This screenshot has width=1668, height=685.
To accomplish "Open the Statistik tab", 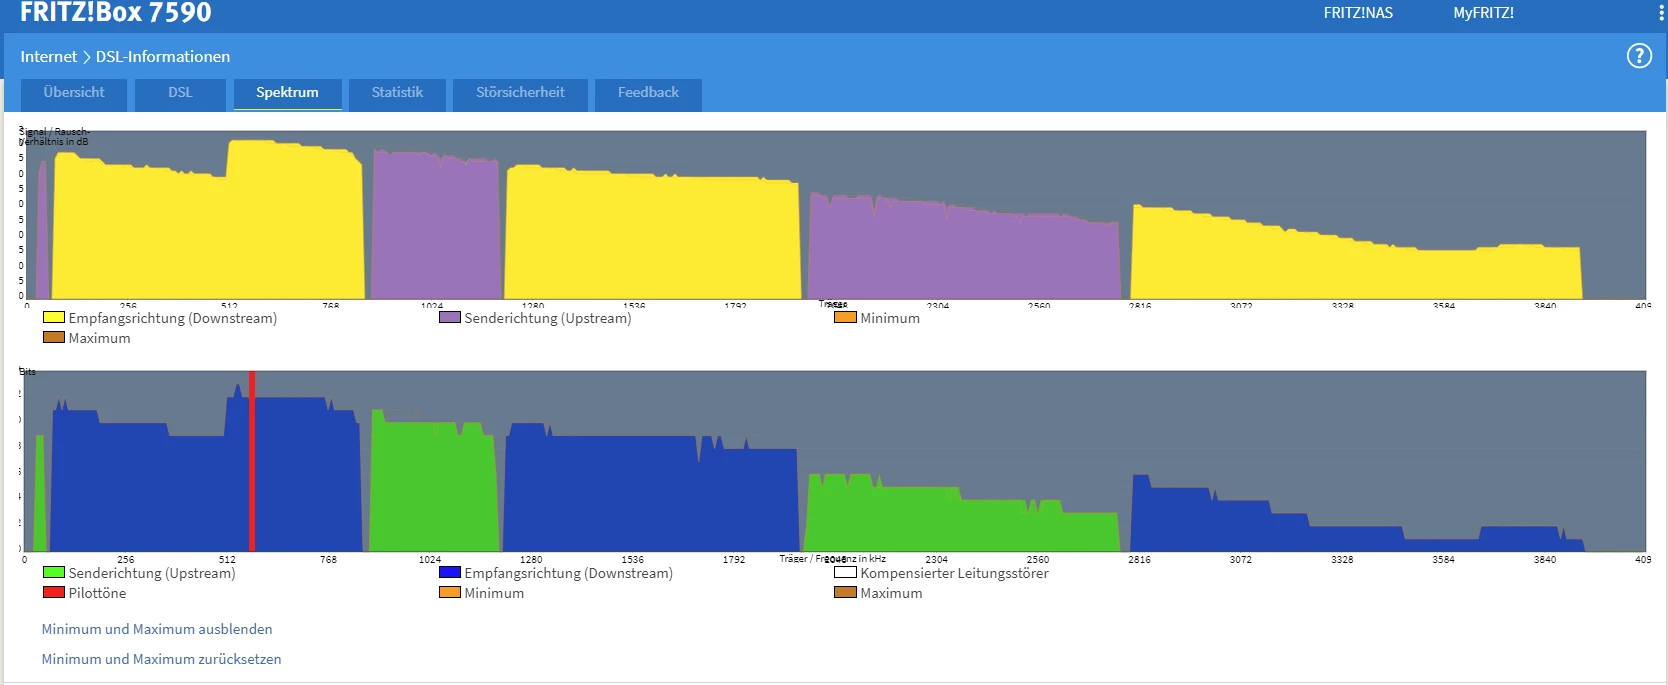I will tap(397, 93).
